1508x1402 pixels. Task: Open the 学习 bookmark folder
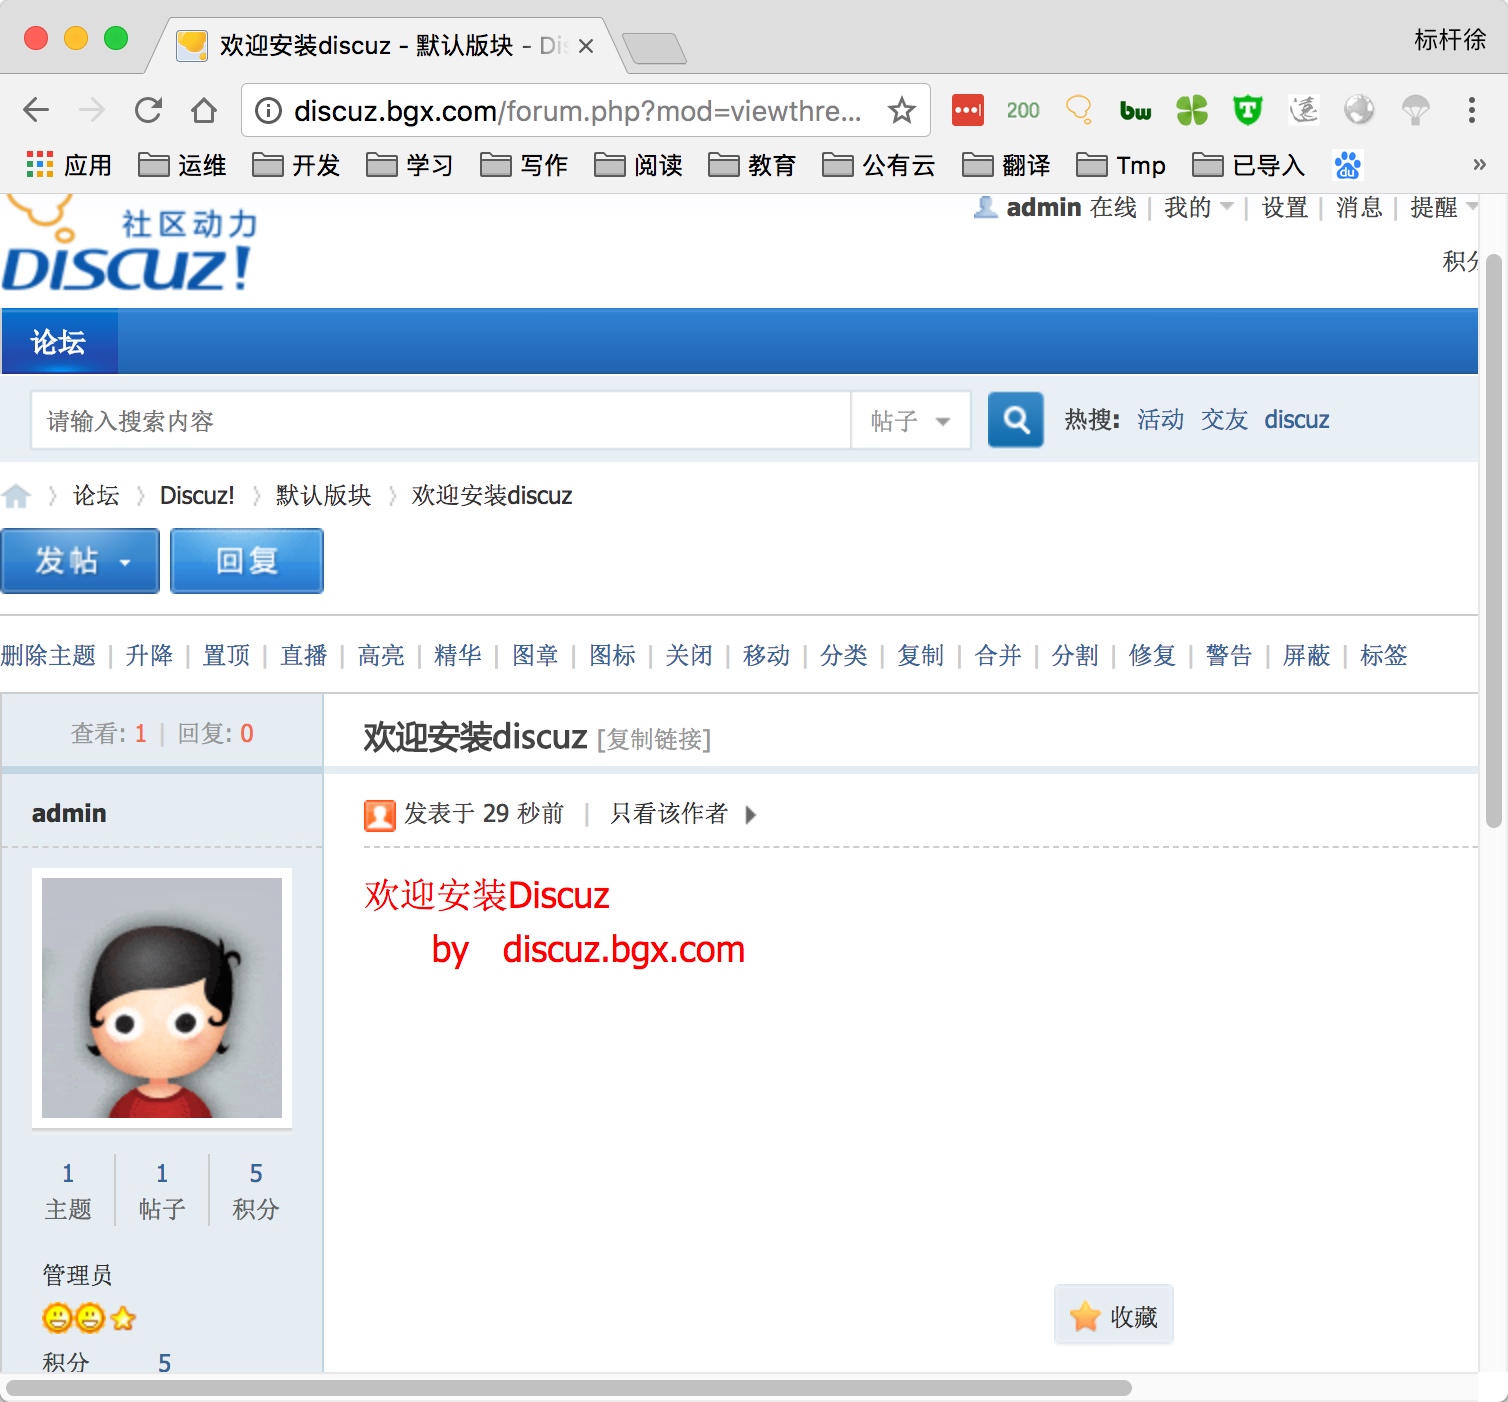tap(410, 165)
